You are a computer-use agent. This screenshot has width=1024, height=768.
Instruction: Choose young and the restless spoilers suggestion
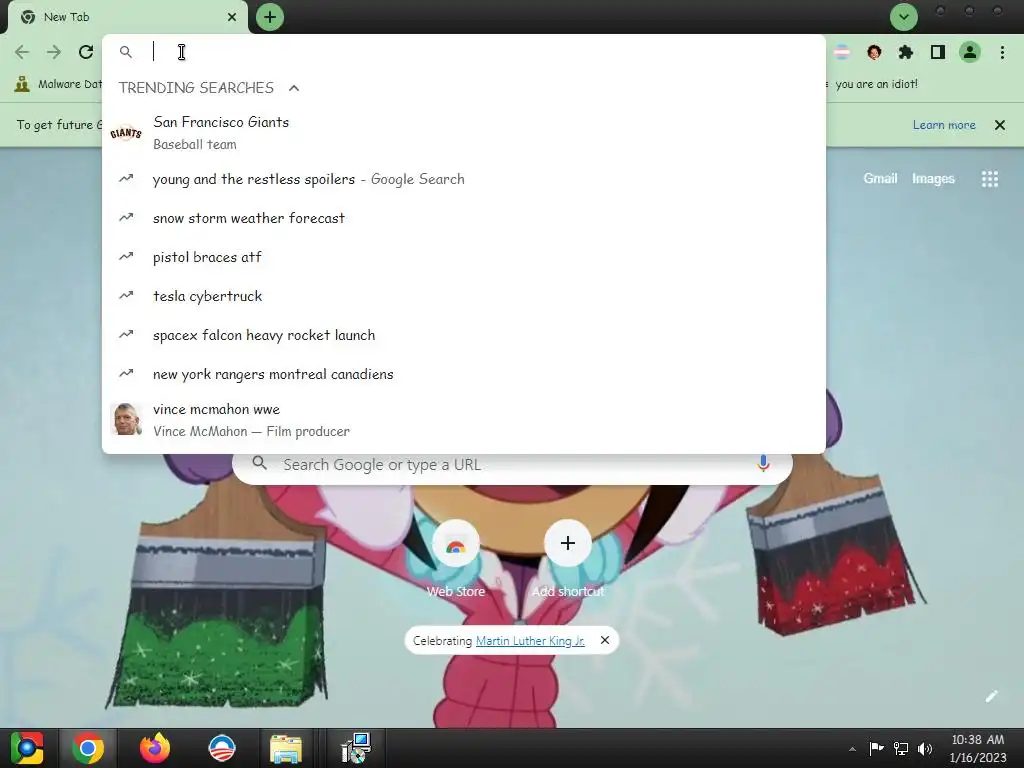(x=464, y=179)
